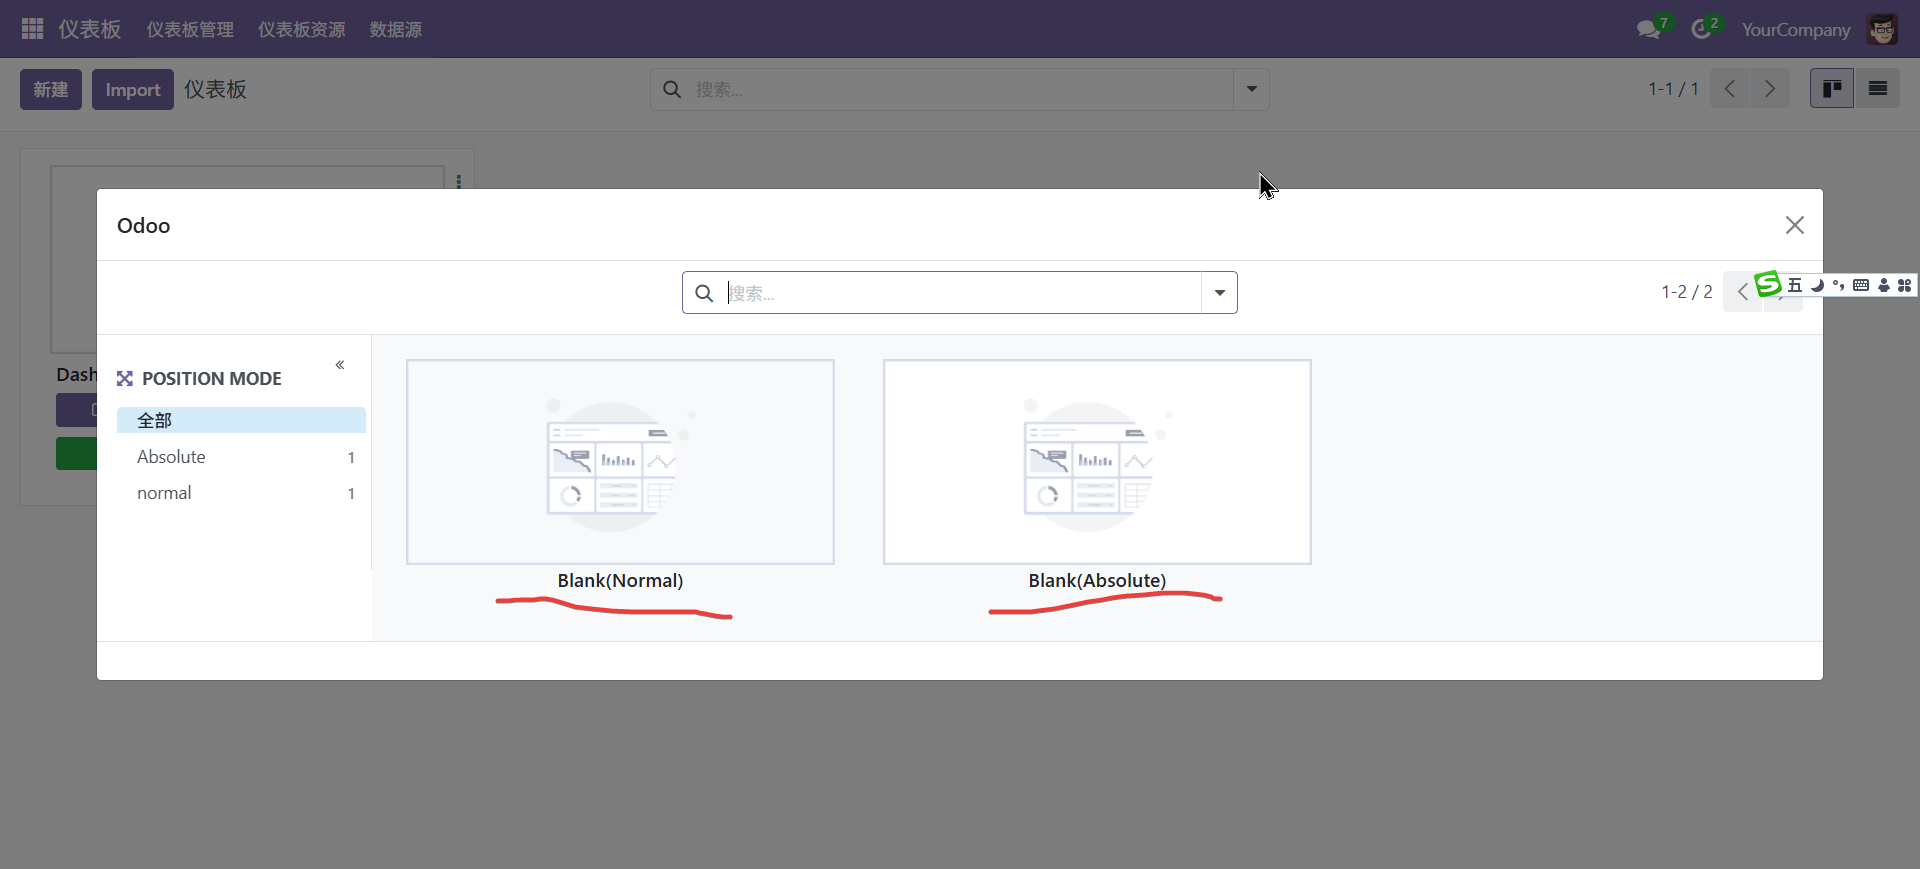This screenshot has width=1920, height=869.
Task: Open the activities clock icon
Action: click(x=1701, y=30)
